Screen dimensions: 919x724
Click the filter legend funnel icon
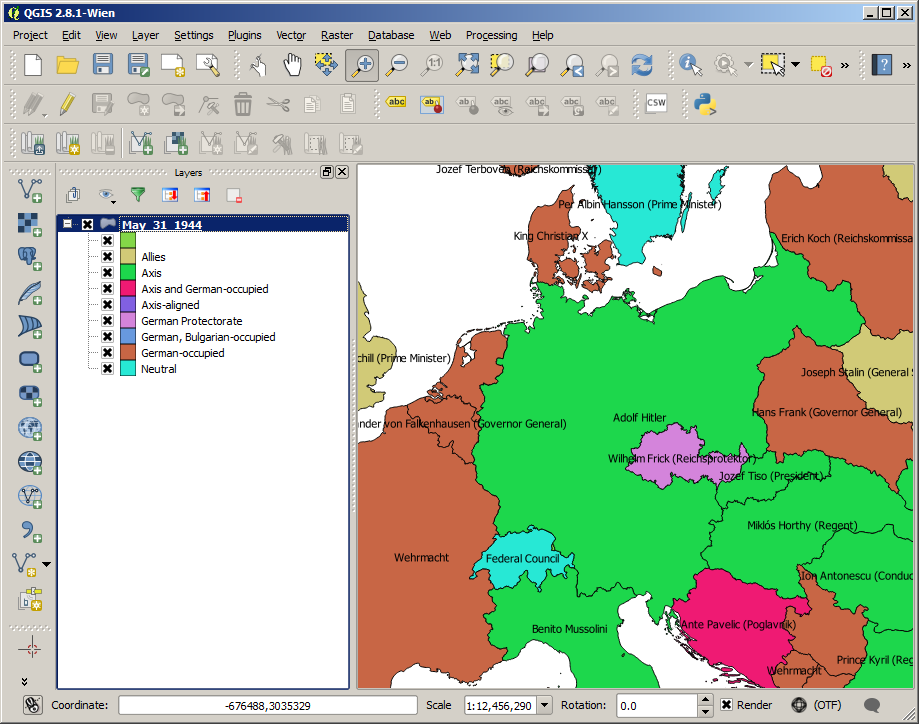tap(138, 195)
